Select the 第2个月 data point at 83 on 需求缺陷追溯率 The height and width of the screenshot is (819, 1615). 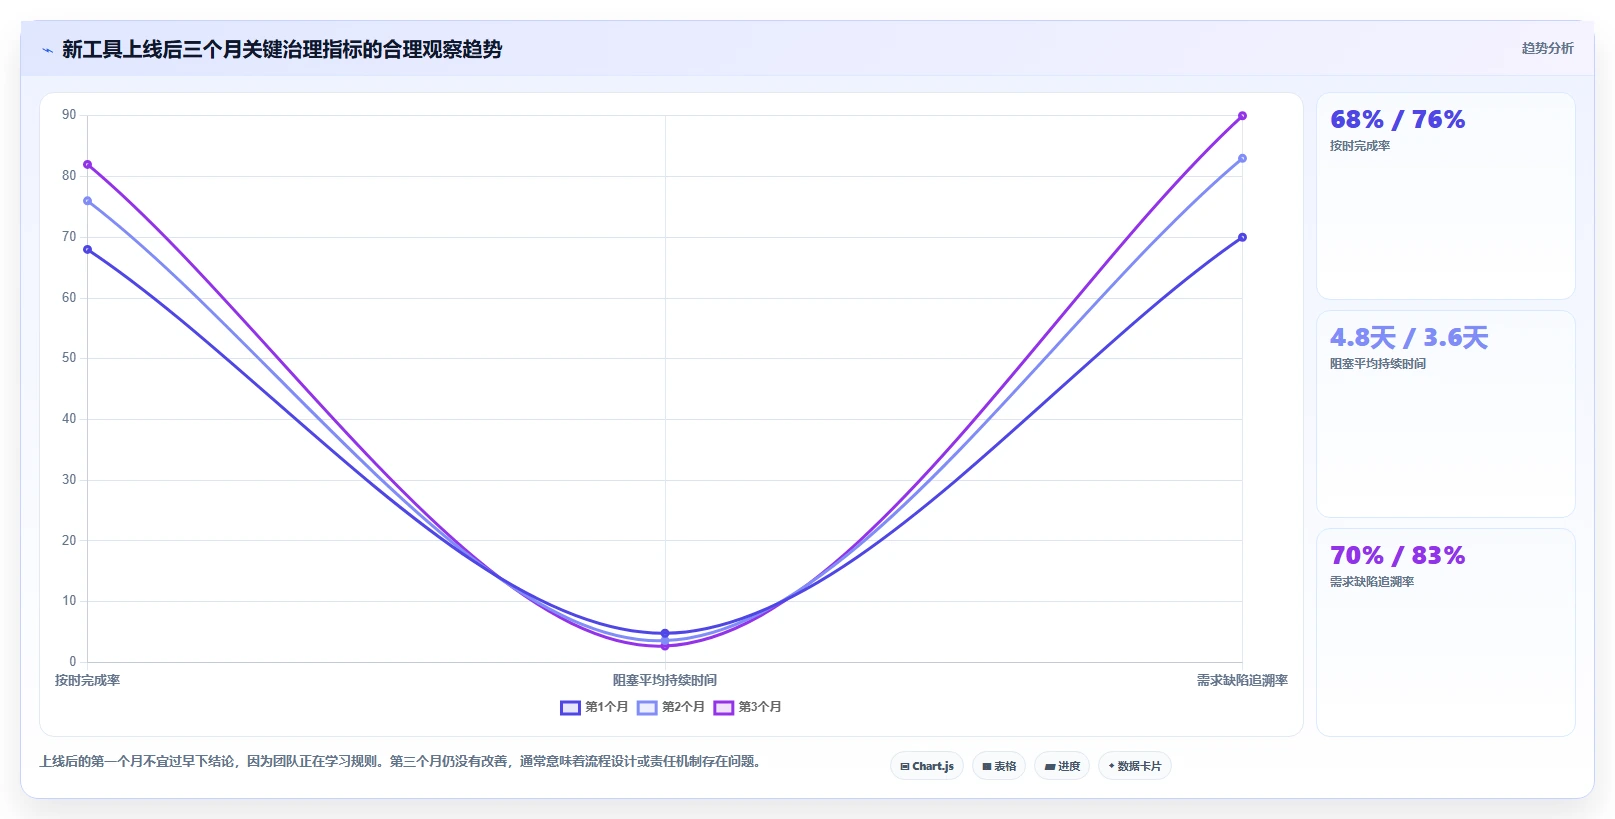(x=1242, y=159)
